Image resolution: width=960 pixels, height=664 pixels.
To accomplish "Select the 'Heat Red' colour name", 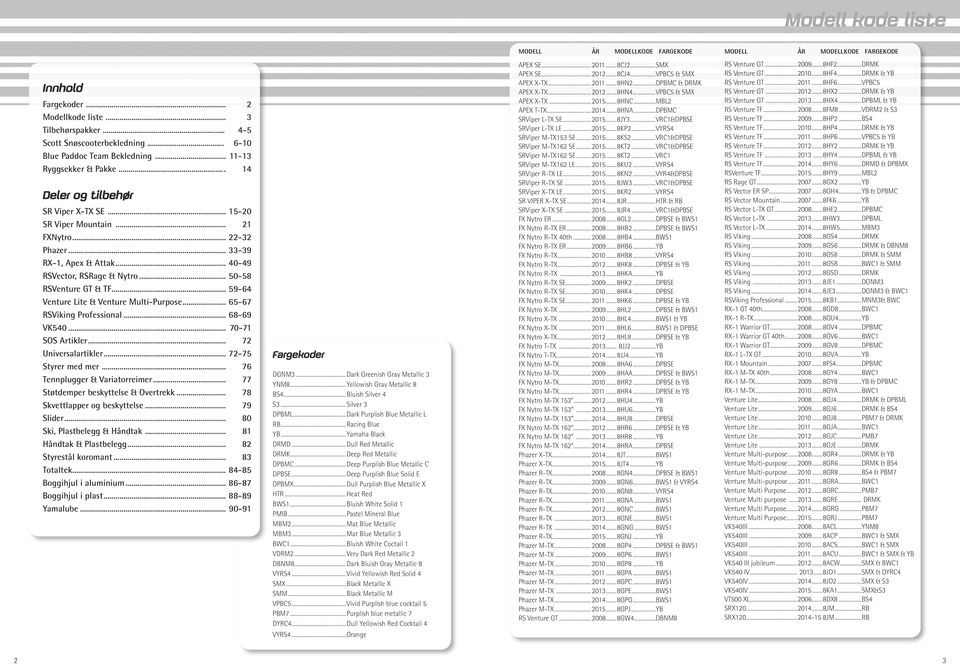I will (359, 494).
